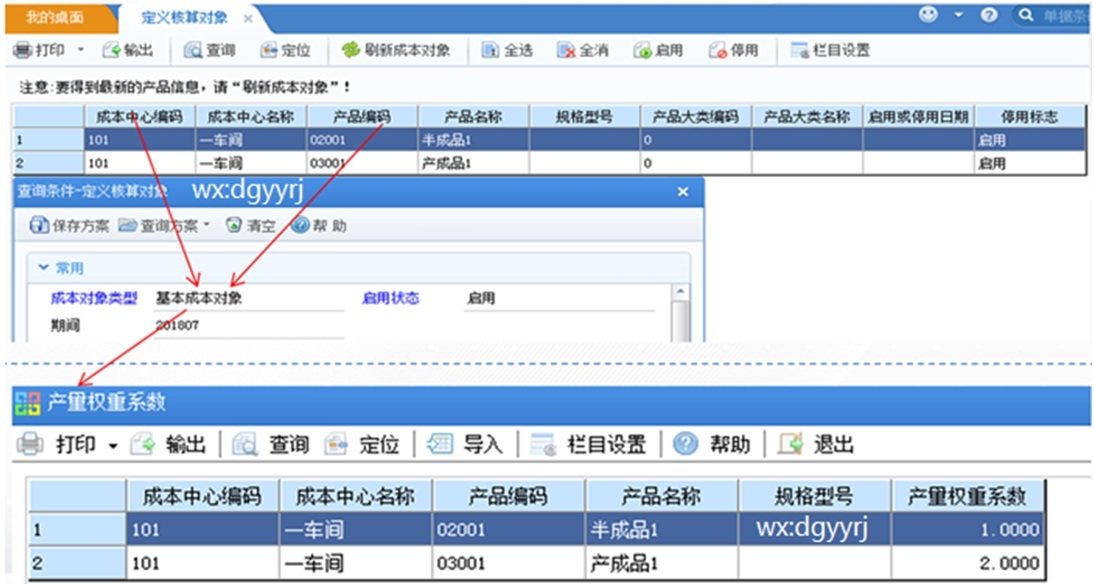Open 打印 dropdown in 产量权重系数 toolbar
Screen dimensions: 1094x586
112,446
